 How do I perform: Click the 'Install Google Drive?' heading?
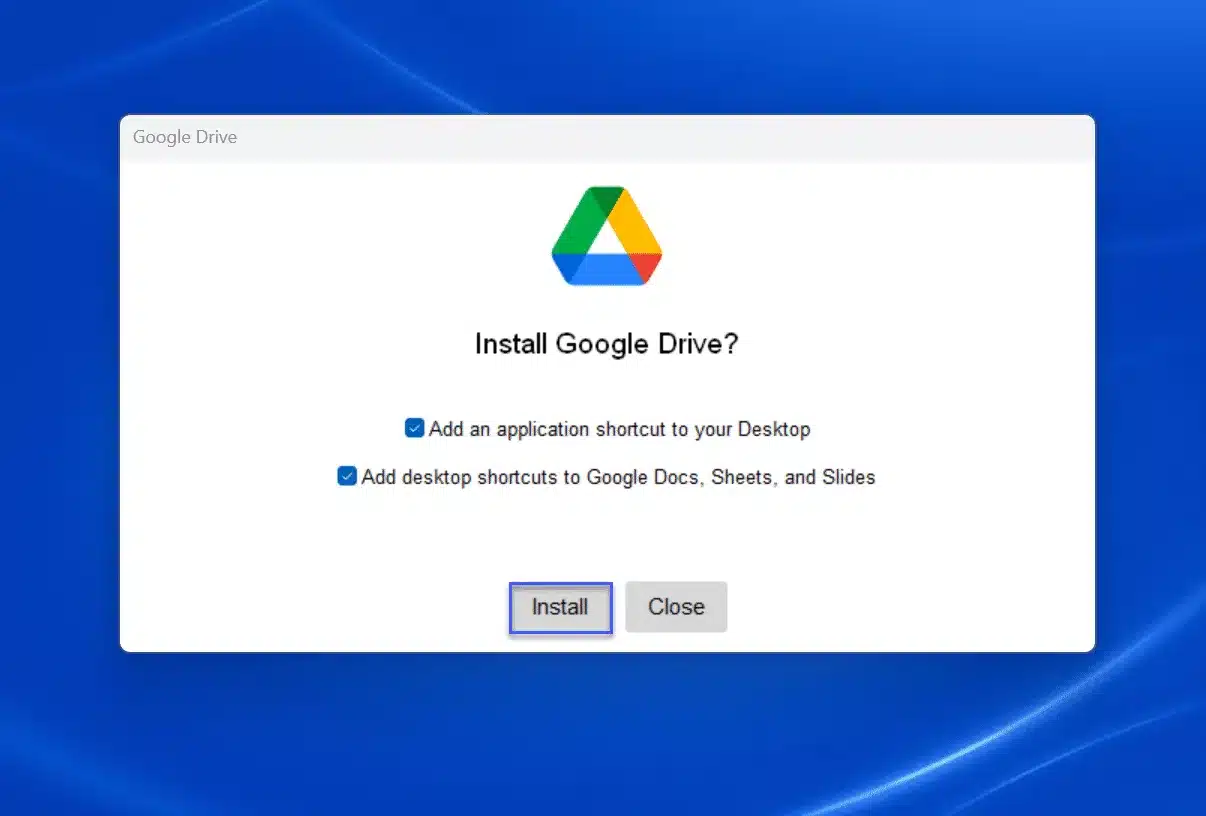coord(606,344)
